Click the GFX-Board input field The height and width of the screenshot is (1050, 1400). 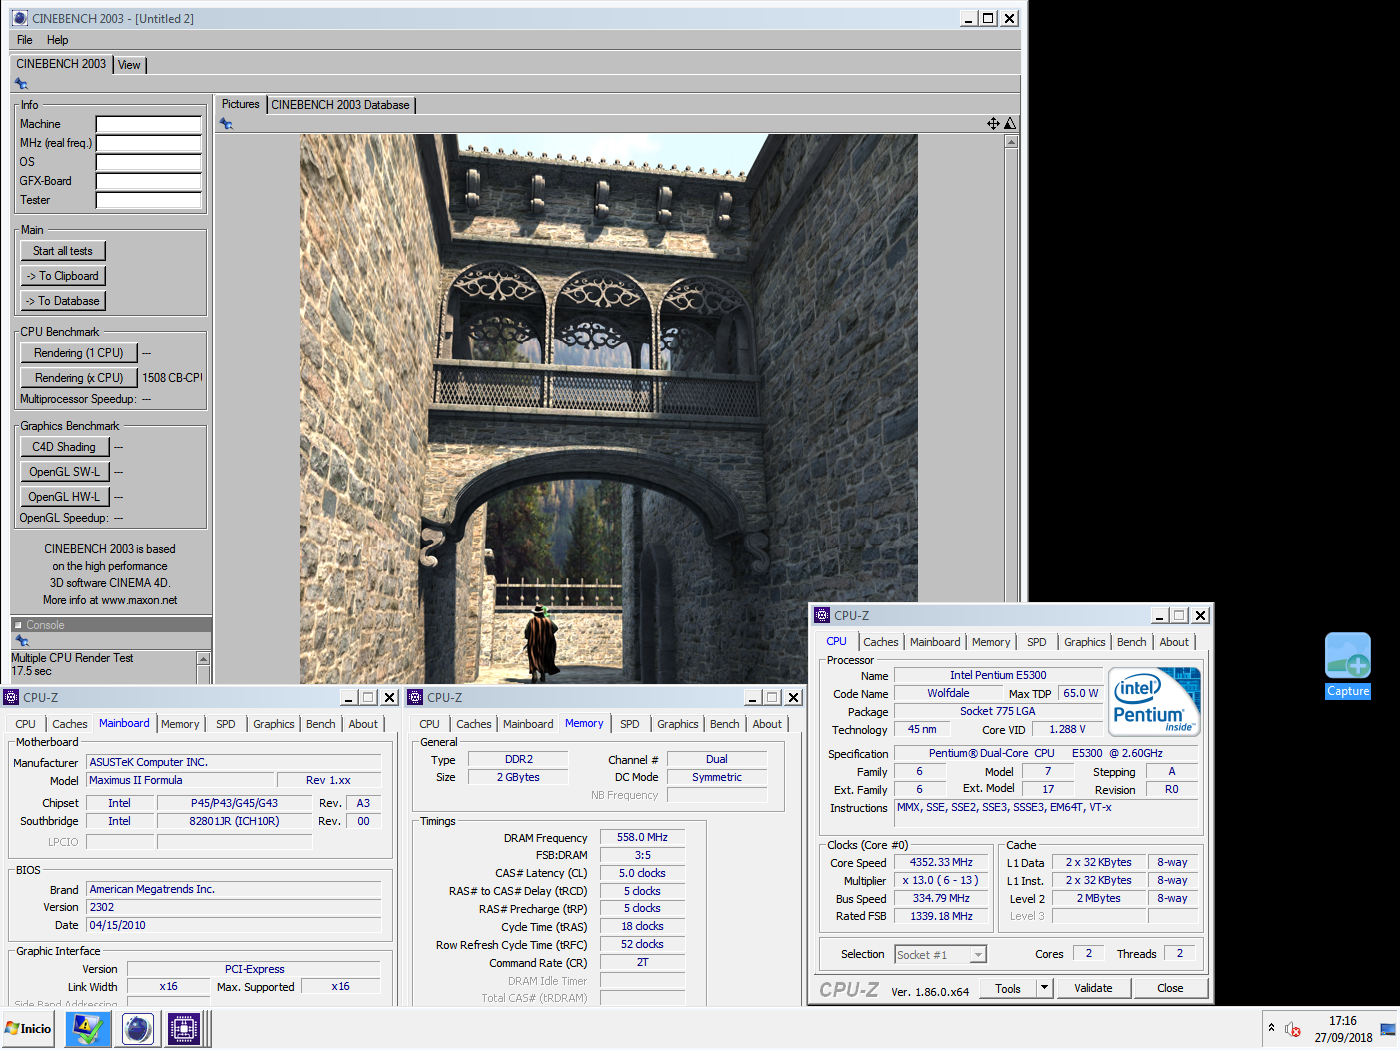click(x=148, y=182)
